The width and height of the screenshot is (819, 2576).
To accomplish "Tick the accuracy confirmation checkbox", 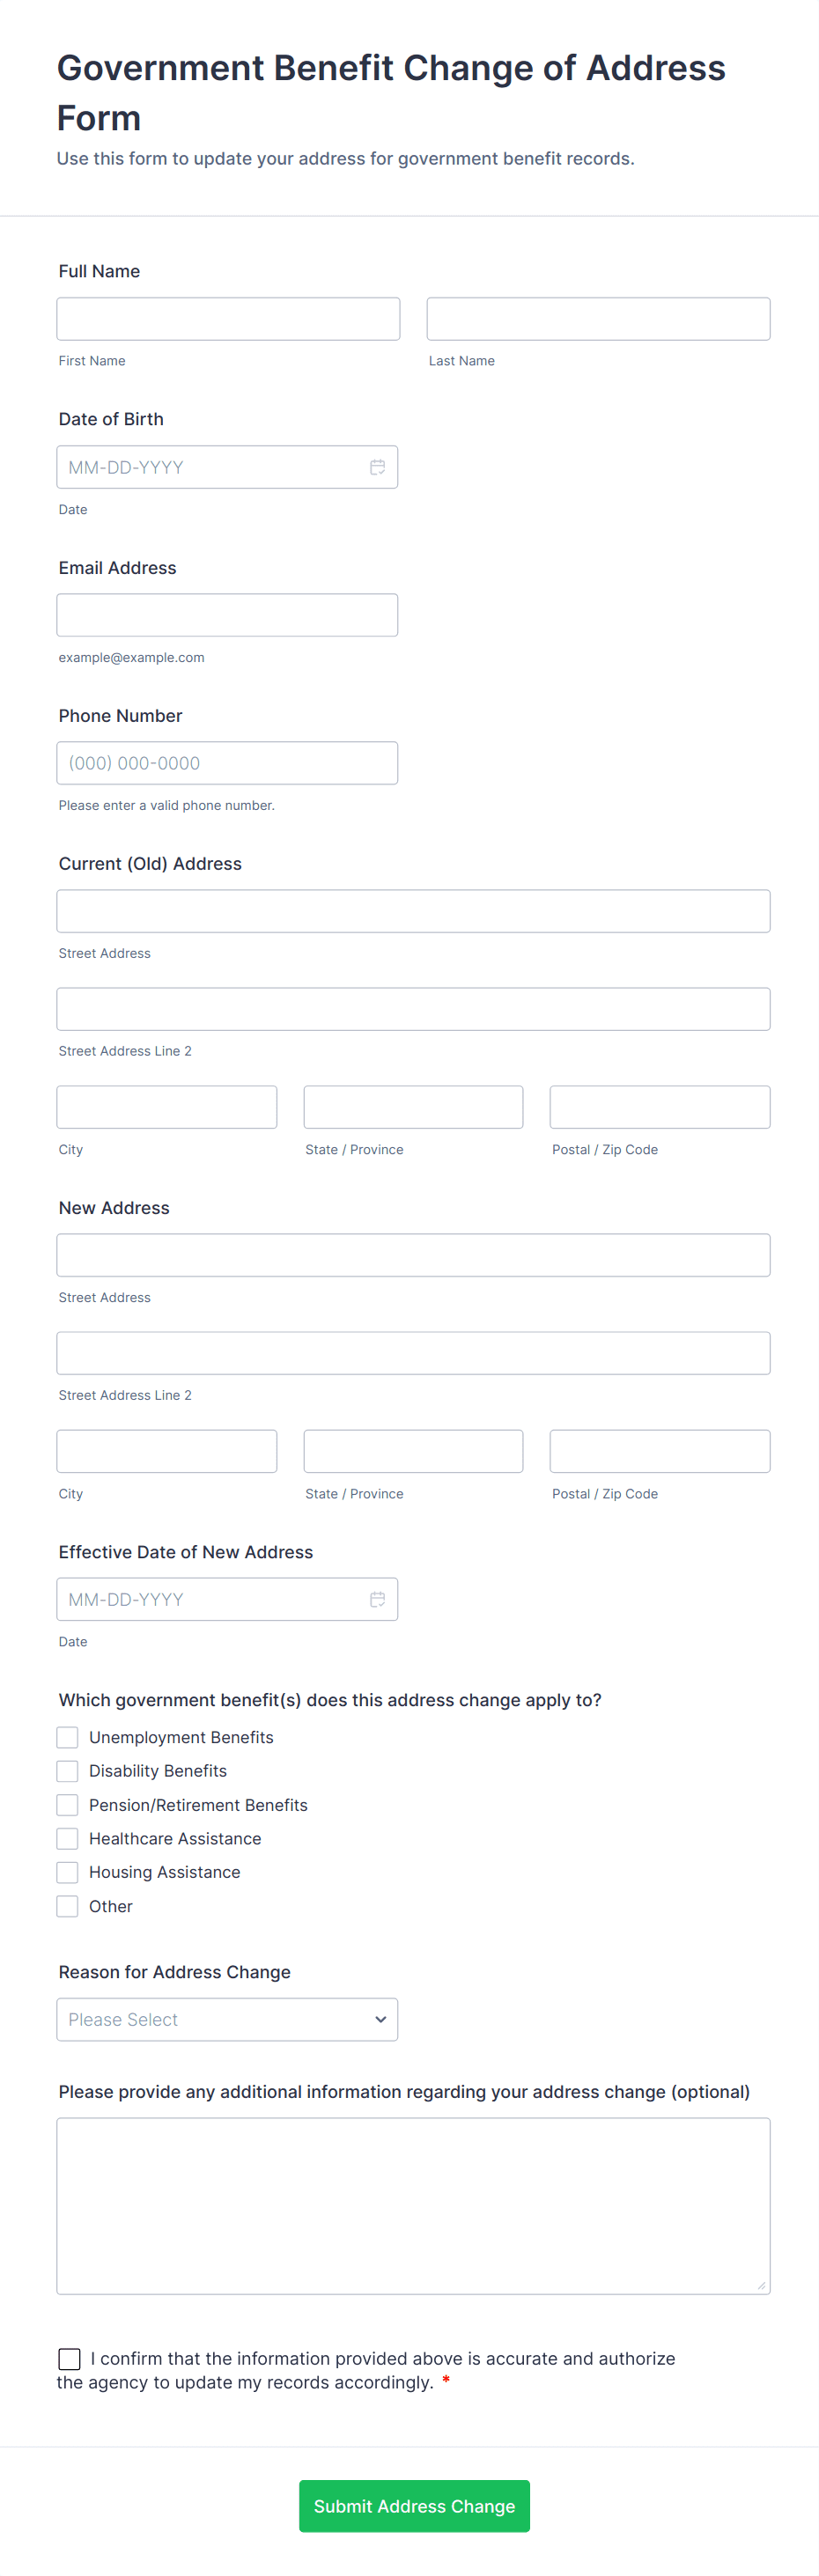I will click(70, 2359).
